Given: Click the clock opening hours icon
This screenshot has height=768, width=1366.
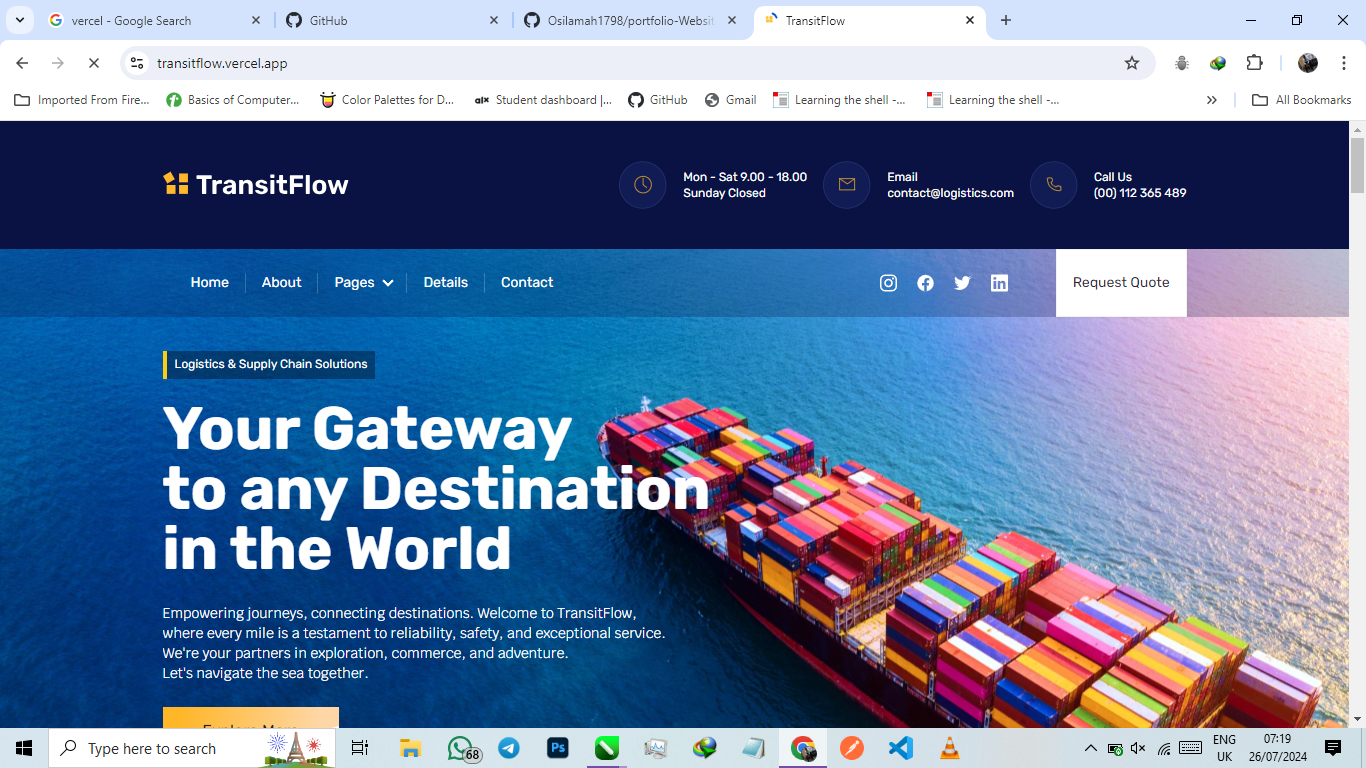Looking at the screenshot, I should (x=642, y=185).
